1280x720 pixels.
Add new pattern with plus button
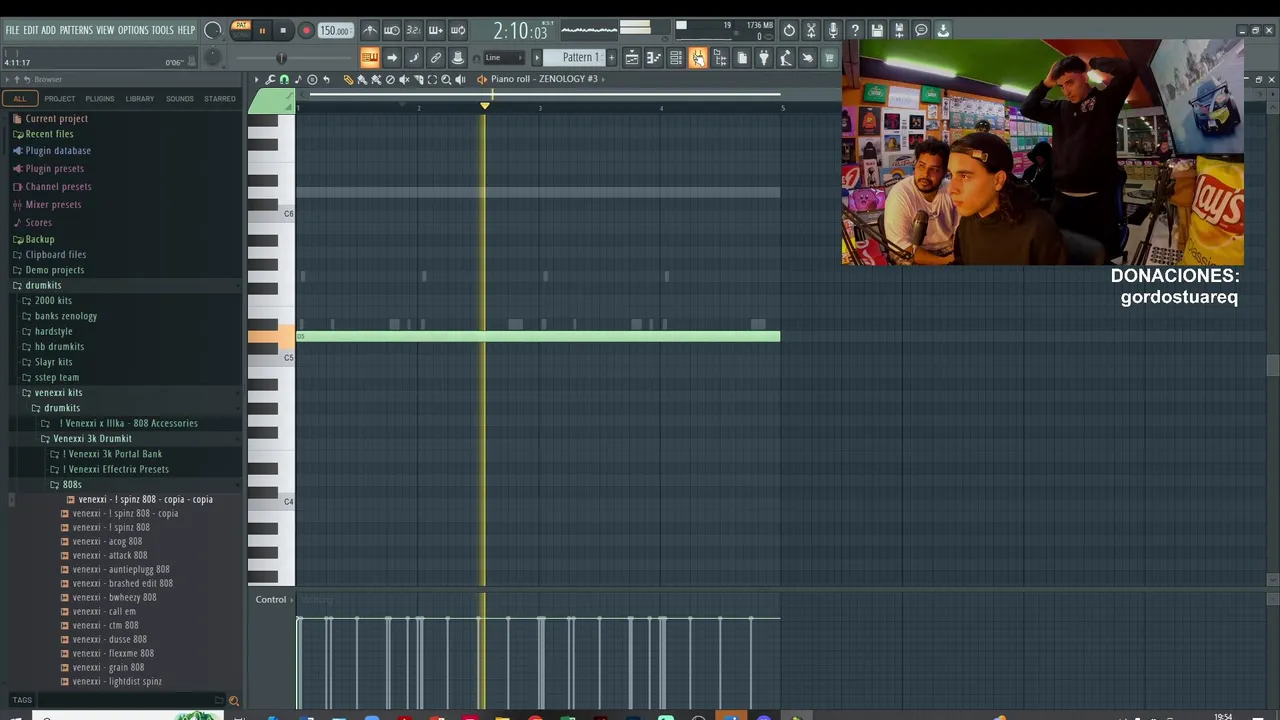(x=612, y=58)
